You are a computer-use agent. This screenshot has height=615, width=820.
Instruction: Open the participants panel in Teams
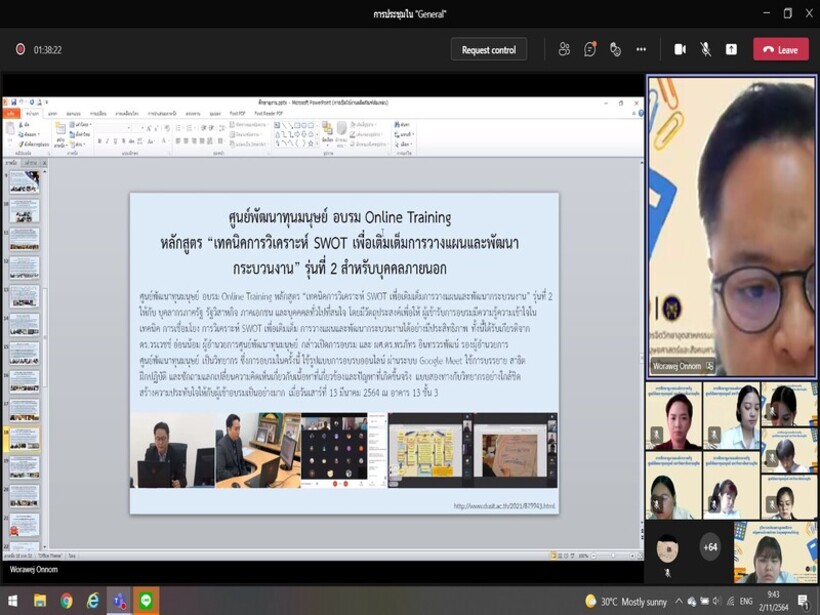click(x=564, y=50)
